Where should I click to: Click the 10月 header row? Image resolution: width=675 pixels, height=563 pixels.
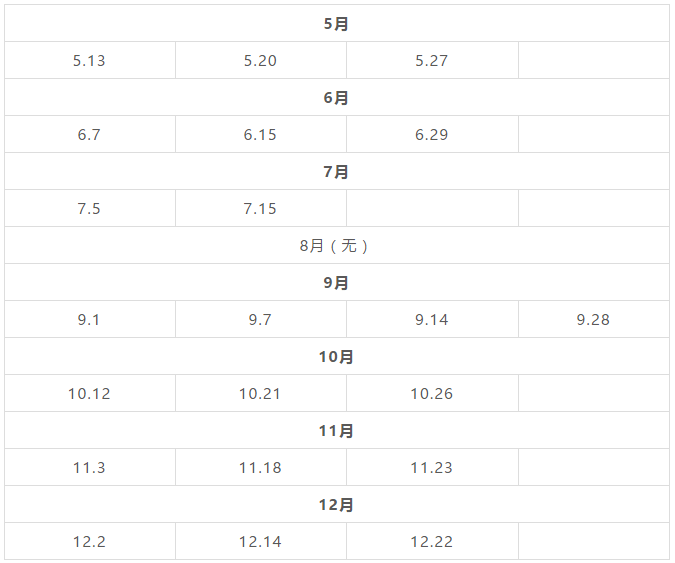click(x=337, y=356)
